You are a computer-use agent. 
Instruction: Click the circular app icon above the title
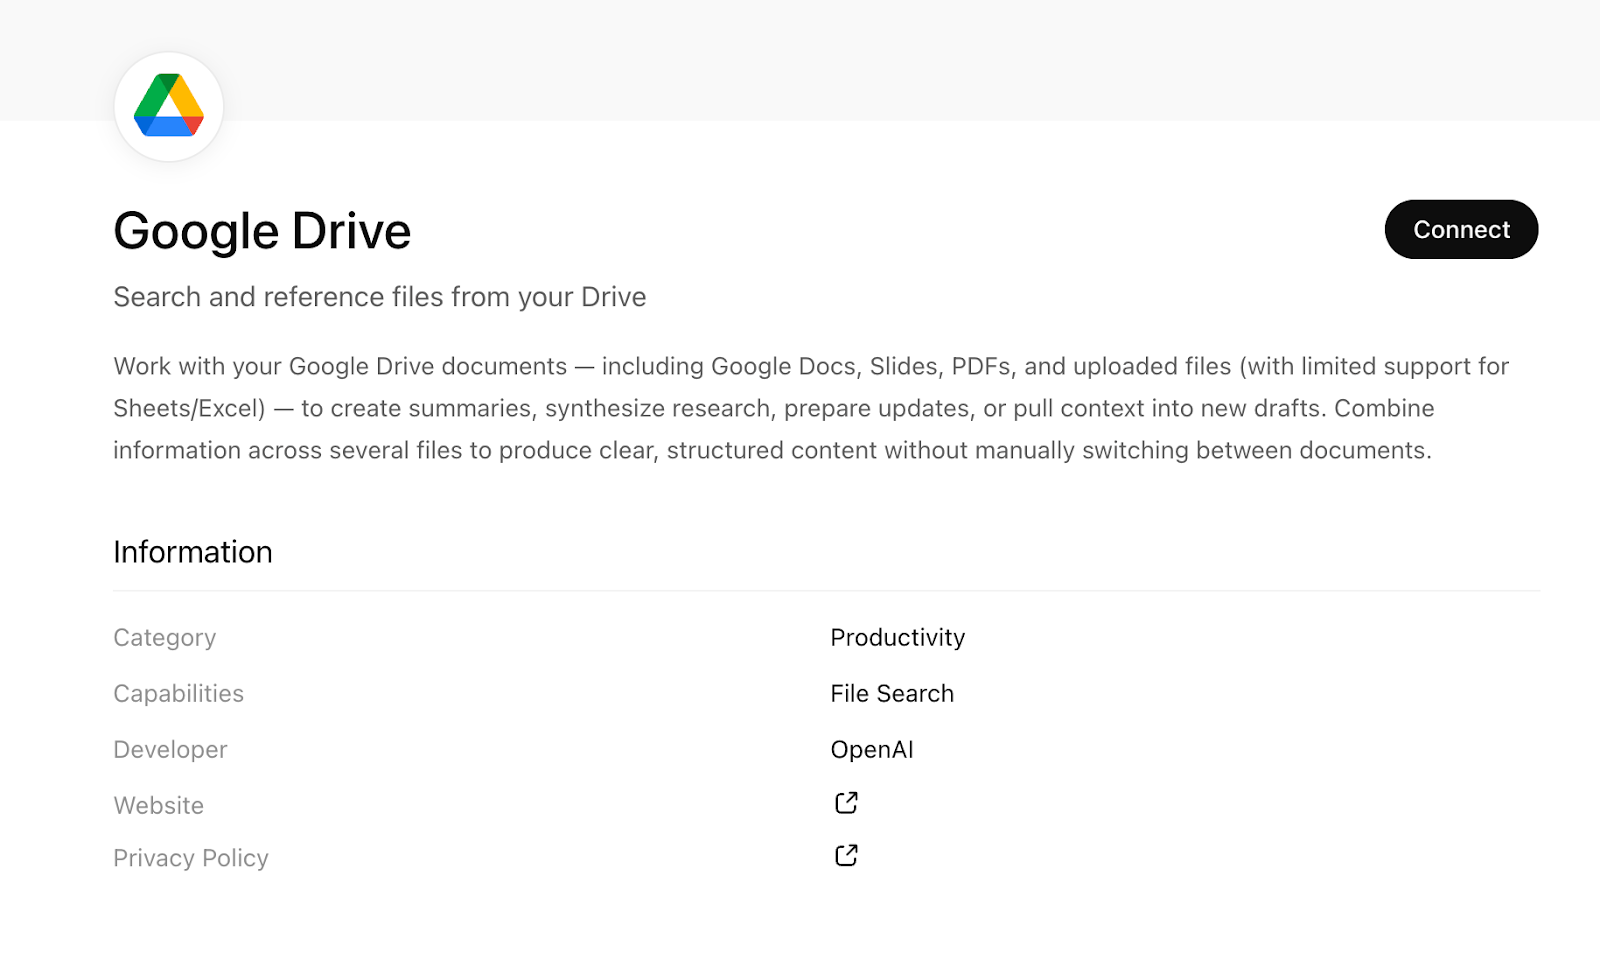[168, 105]
